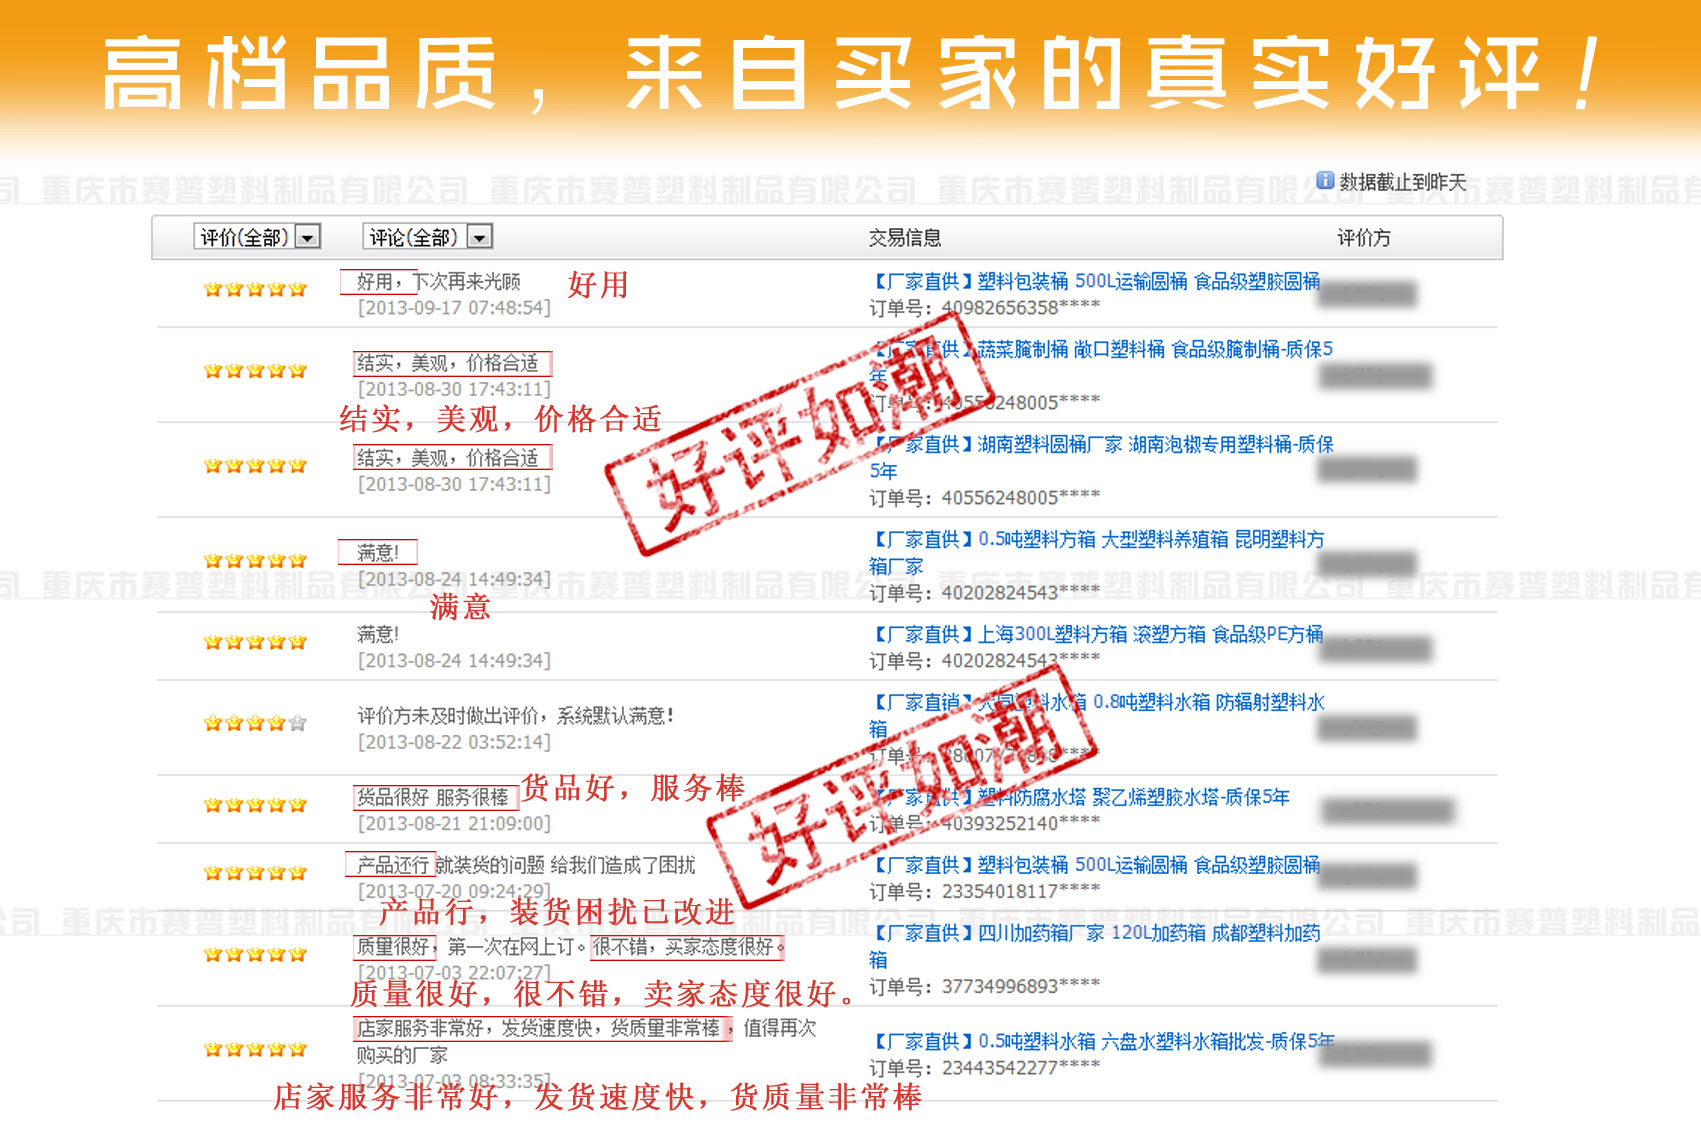The height and width of the screenshot is (1134, 1701).
Task: Open the 评价(全部) rating filter dropdown
Action: 308,237
